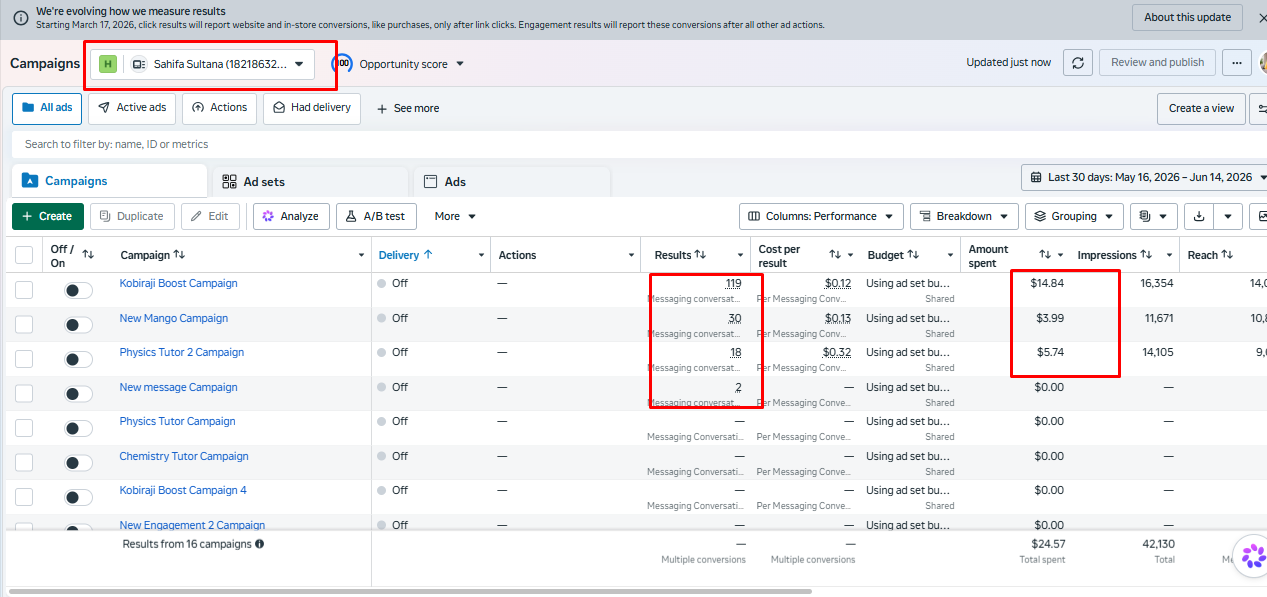Image resolution: width=1267 pixels, height=597 pixels.
Task: Click the Export download icon
Action: coord(1199,216)
